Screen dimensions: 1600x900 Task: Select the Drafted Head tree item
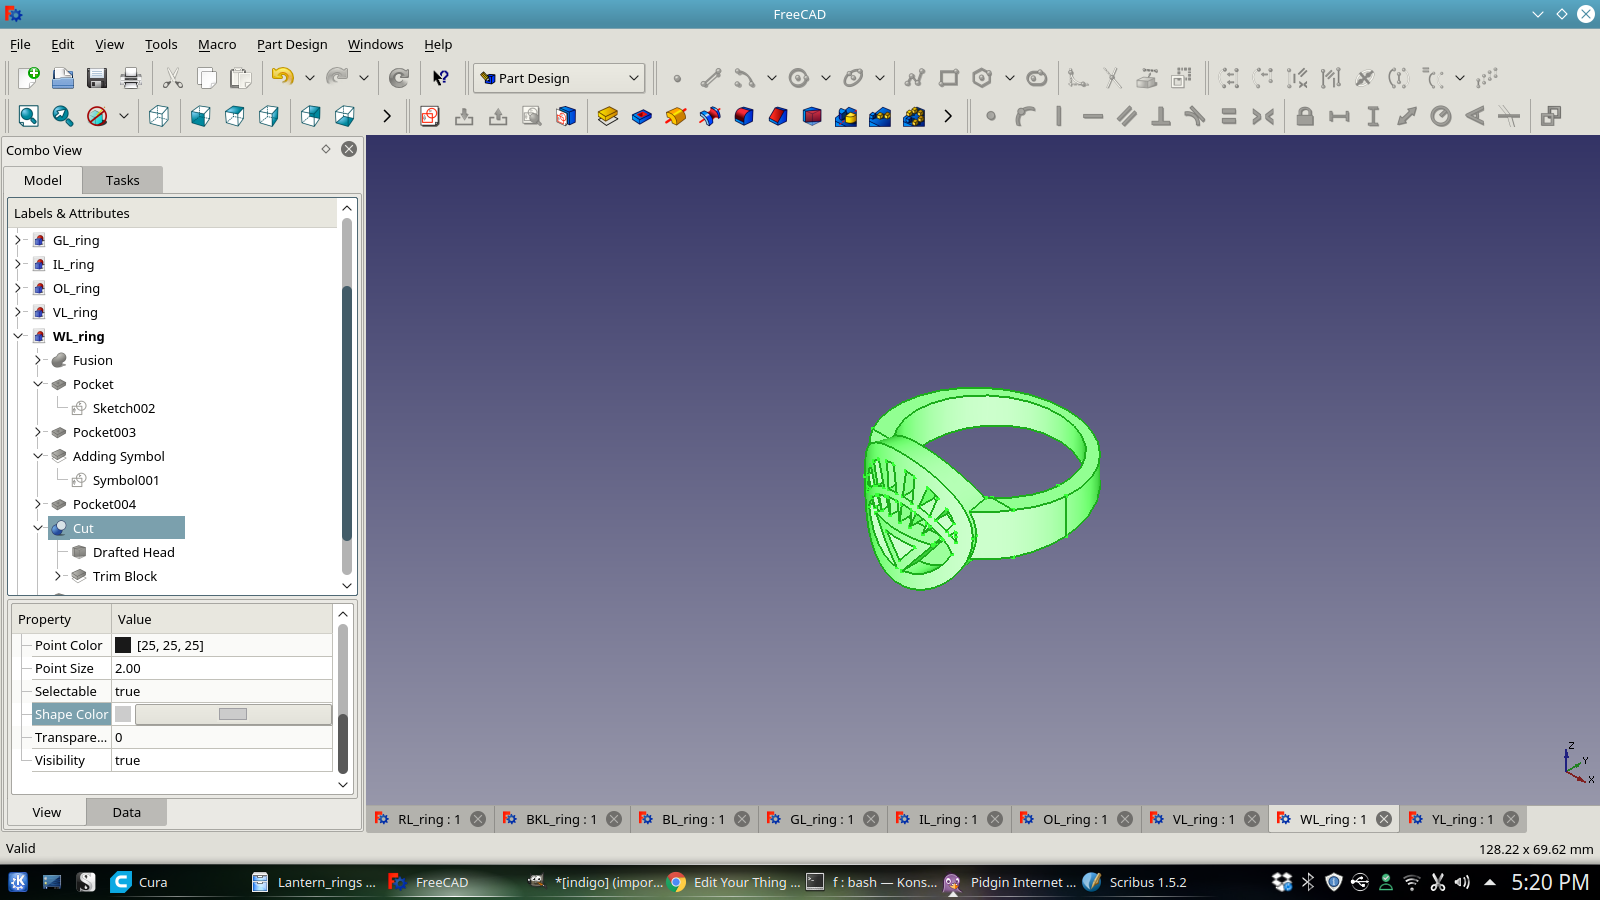click(x=133, y=552)
